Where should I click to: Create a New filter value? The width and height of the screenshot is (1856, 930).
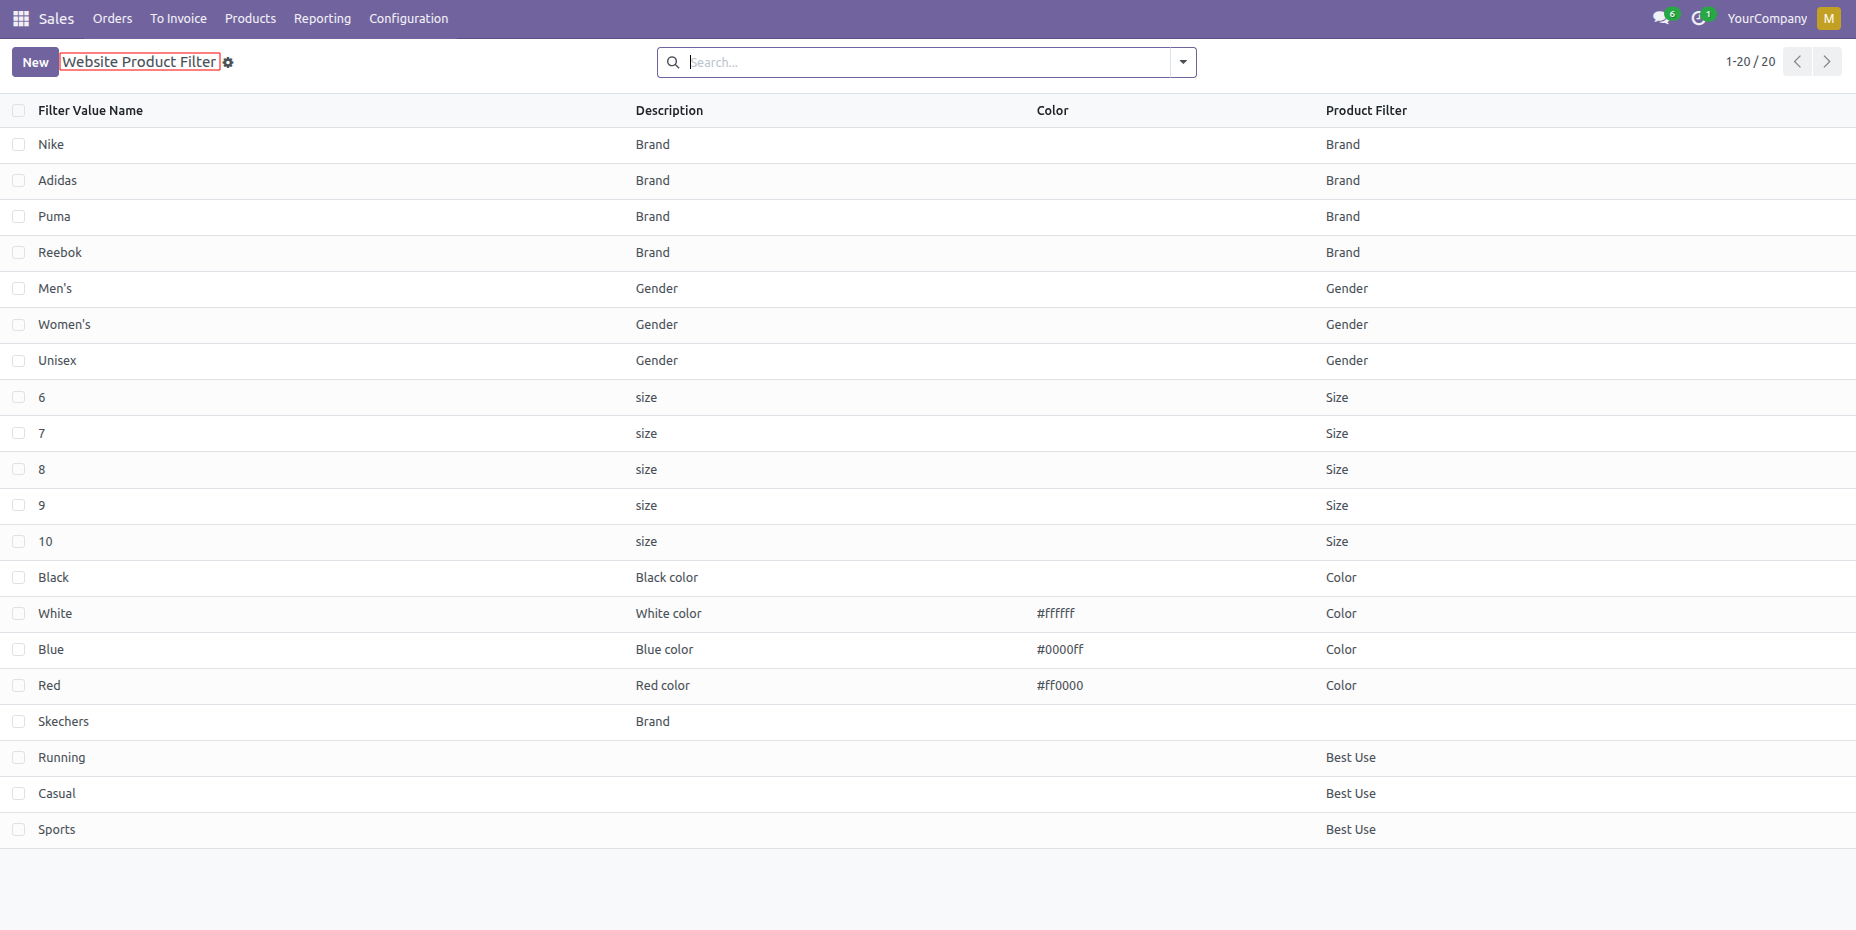tap(35, 62)
